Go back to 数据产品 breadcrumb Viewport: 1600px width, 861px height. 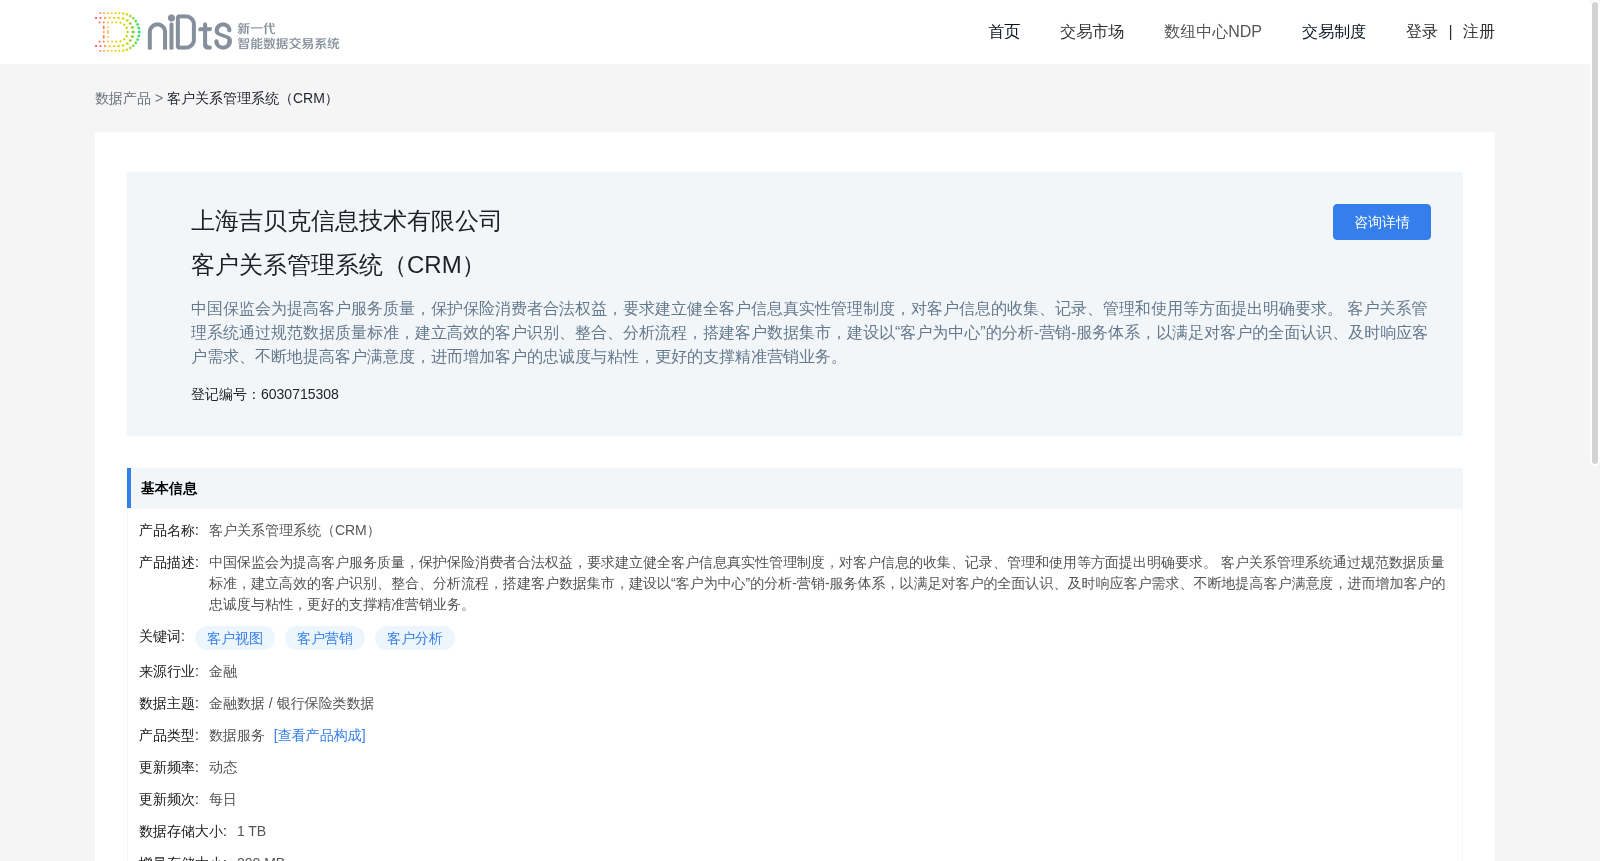pos(123,98)
